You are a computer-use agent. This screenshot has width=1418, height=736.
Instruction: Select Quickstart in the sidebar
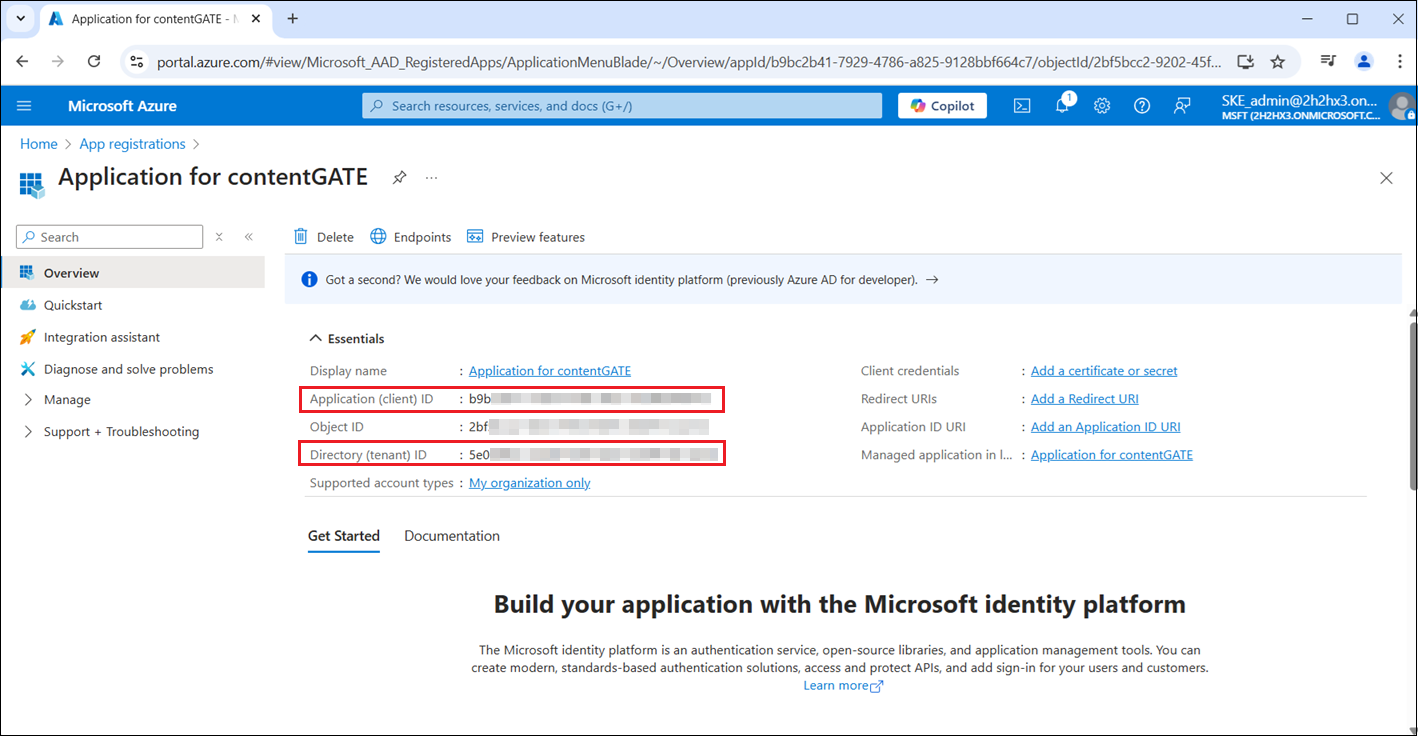(73, 305)
